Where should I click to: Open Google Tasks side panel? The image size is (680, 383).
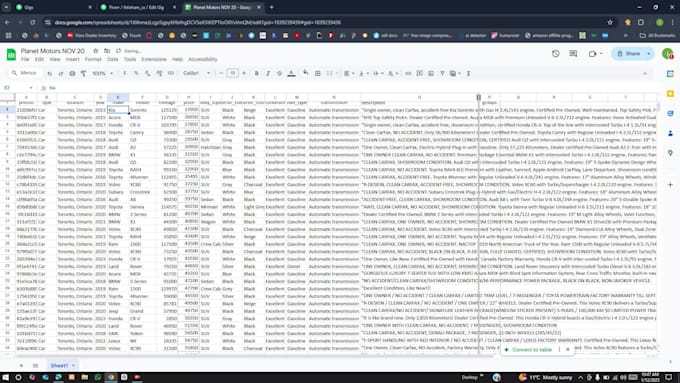(x=670, y=113)
